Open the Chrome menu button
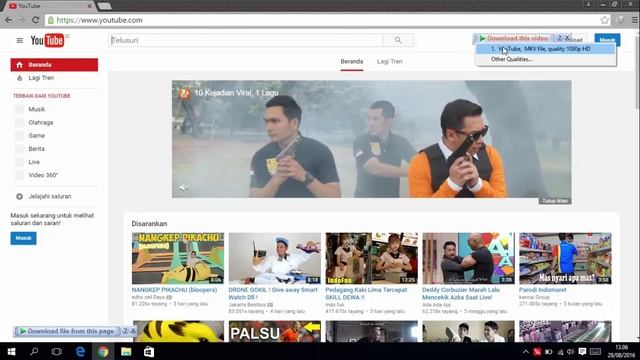 635,20
